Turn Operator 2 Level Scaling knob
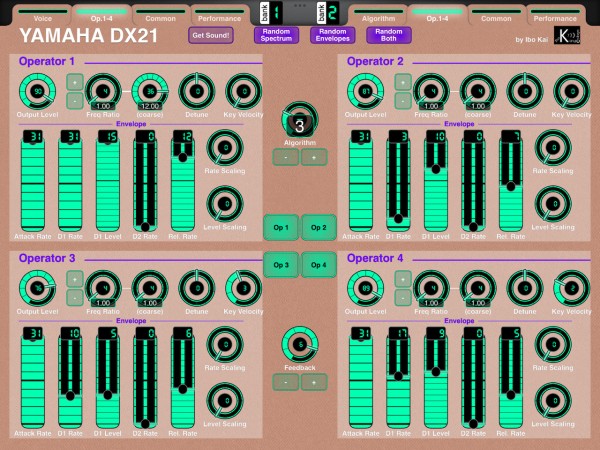The height and width of the screenshot is (450, 600). (553, 204)
